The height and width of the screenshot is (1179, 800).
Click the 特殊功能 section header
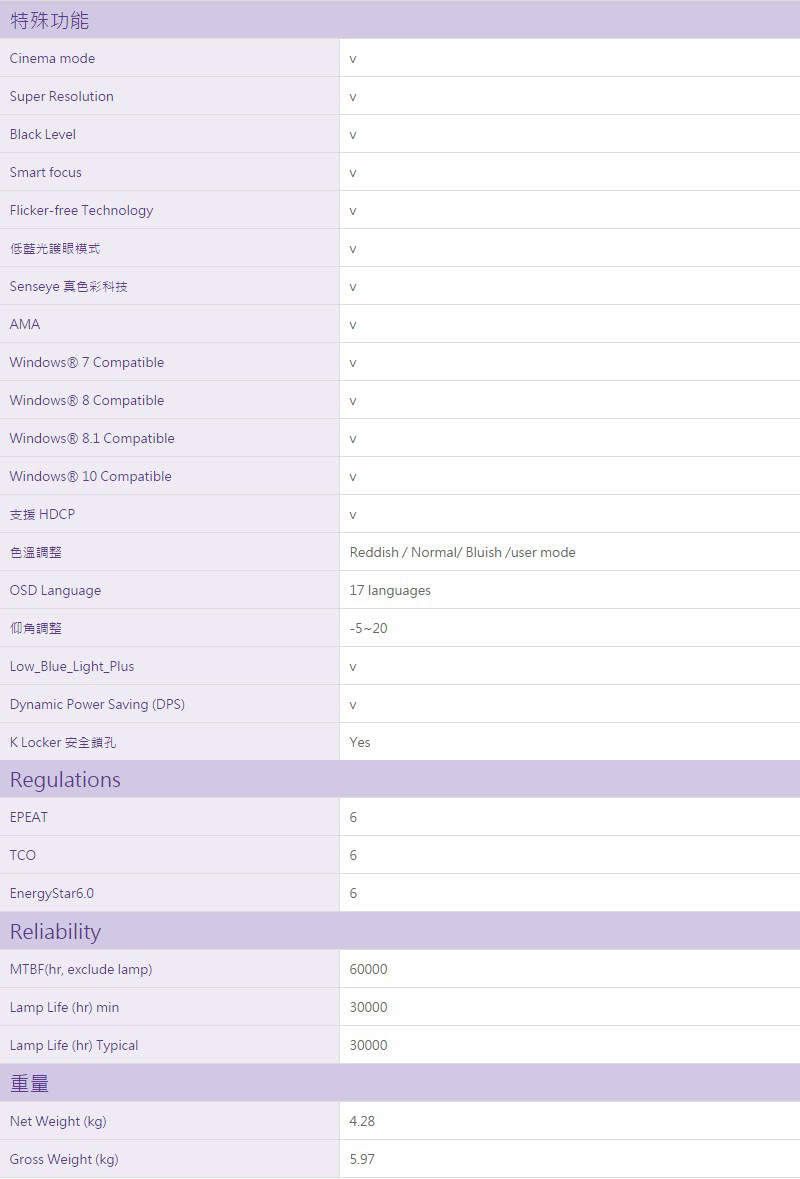tap(49, 20)
